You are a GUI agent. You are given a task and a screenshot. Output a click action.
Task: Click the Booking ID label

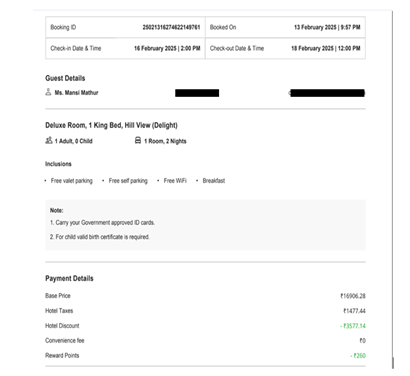pyautogui.click(x=63, y=27)
